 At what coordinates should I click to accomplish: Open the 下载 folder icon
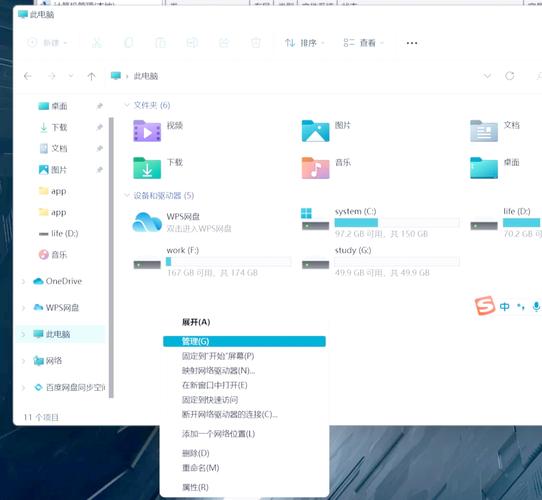[x=147, y=168]
